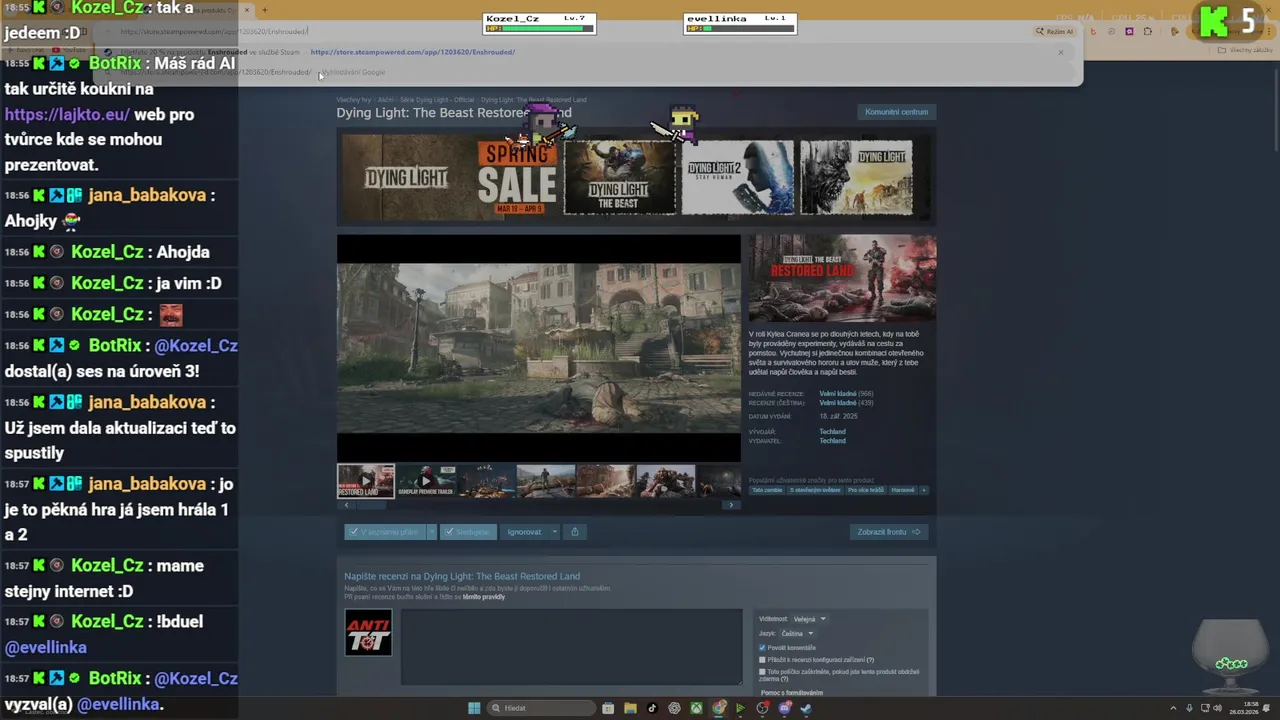Close the address bar suggestion with X

[x=1061, y=52]
